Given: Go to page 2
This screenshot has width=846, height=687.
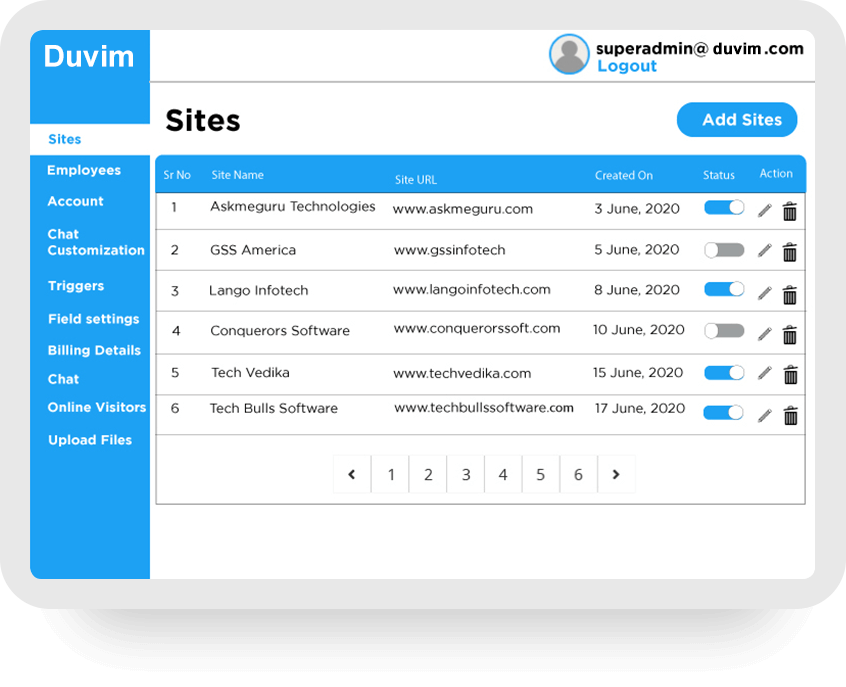Looking at the screenshot, I should (428, 474).
